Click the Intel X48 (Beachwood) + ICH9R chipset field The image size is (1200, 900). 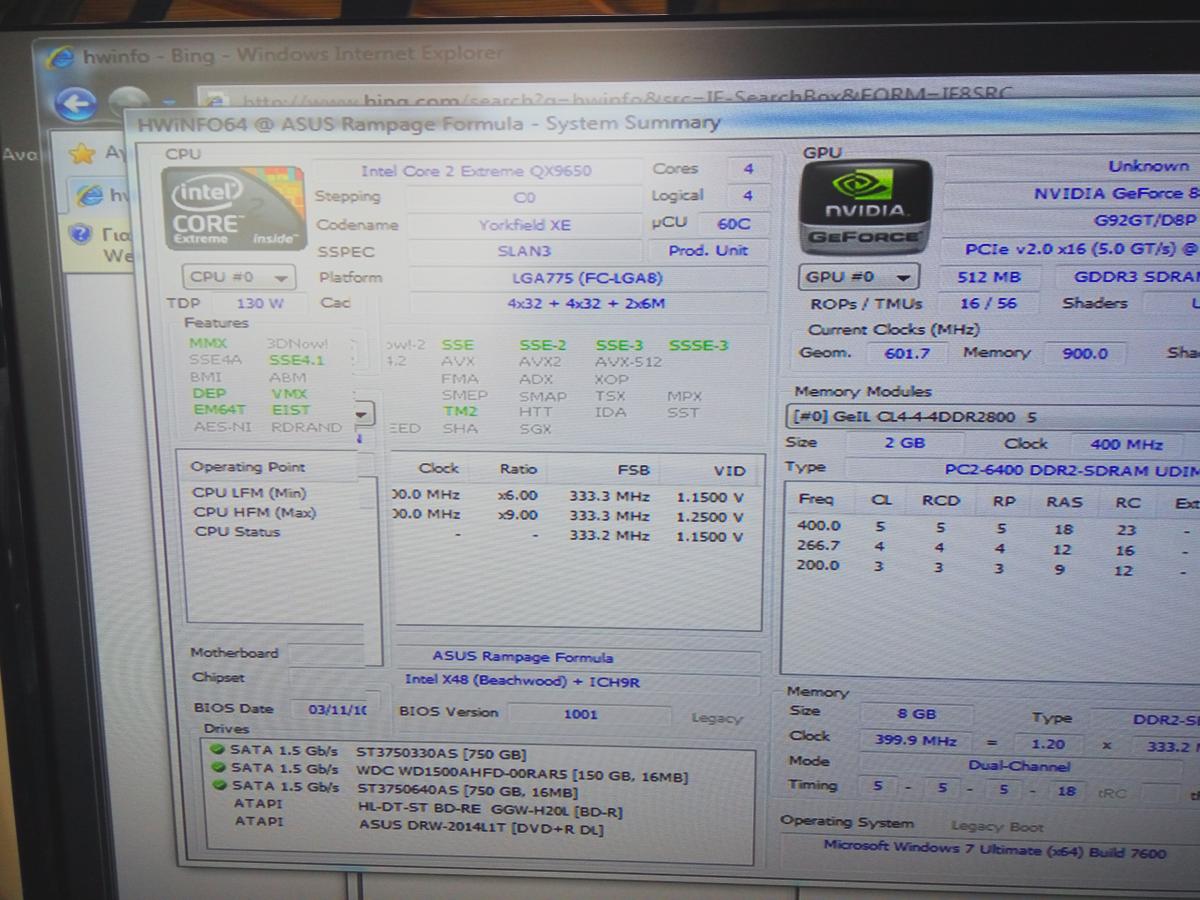tap(524, 681)
